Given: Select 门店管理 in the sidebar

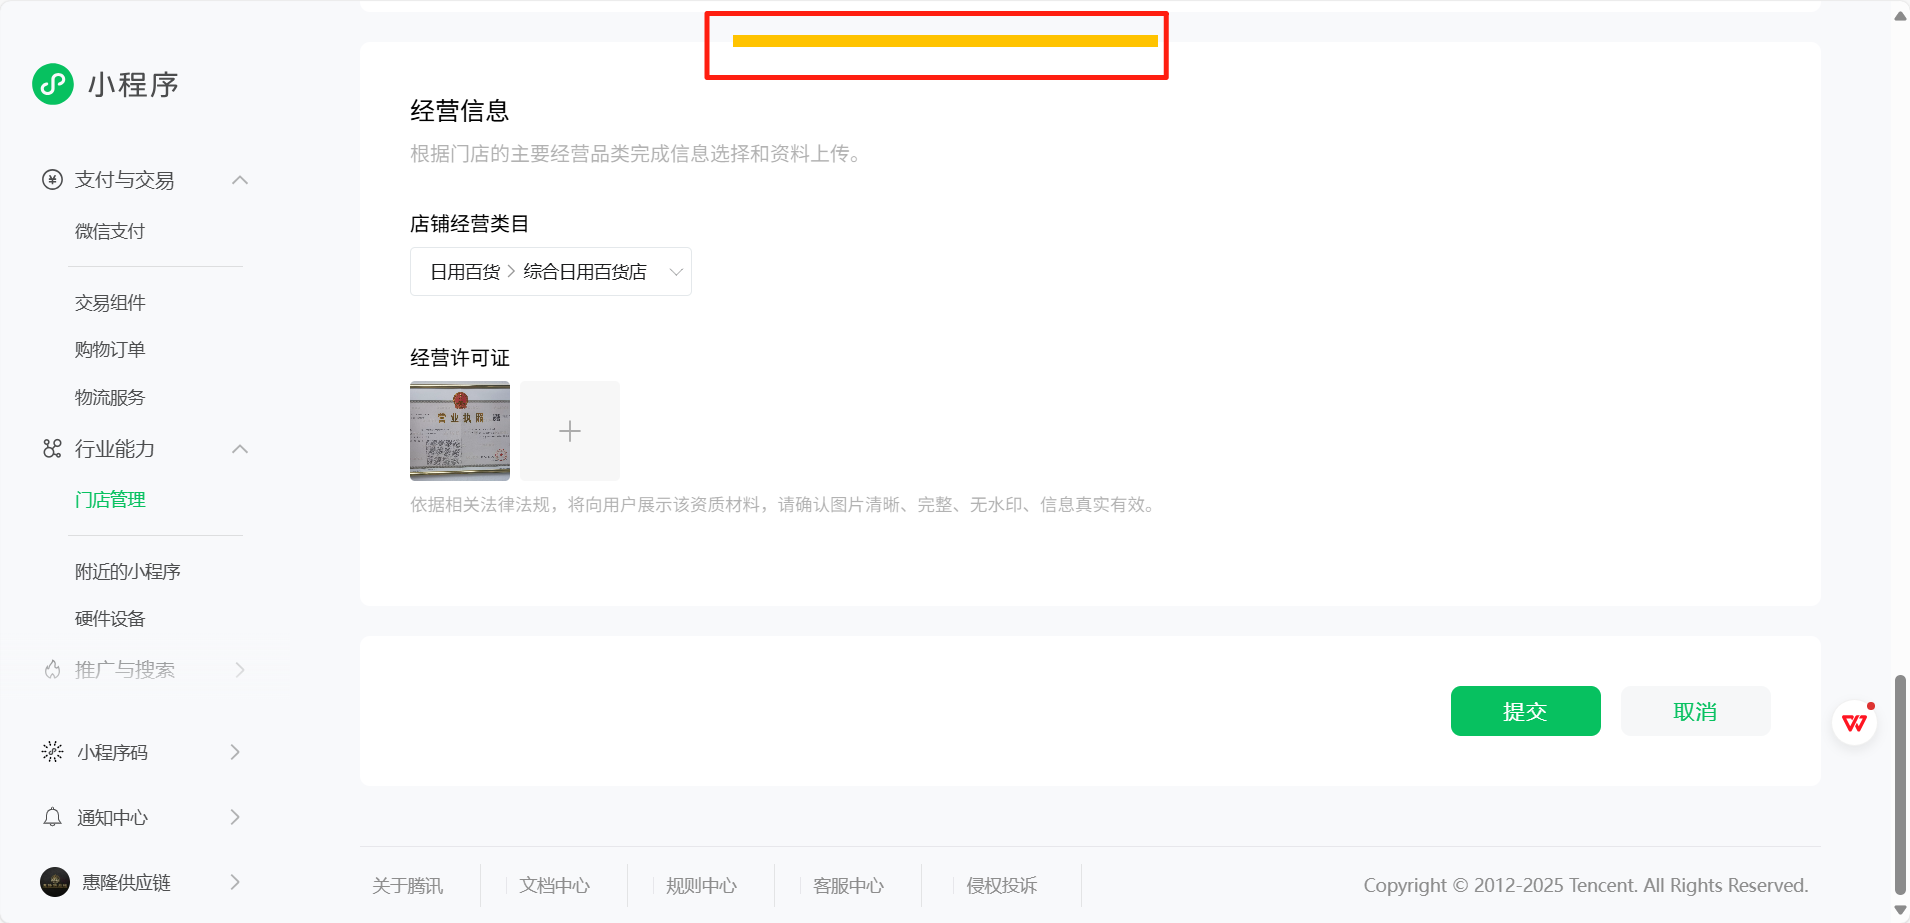Looking at the screenshot, I should click(x=110, y=500).
